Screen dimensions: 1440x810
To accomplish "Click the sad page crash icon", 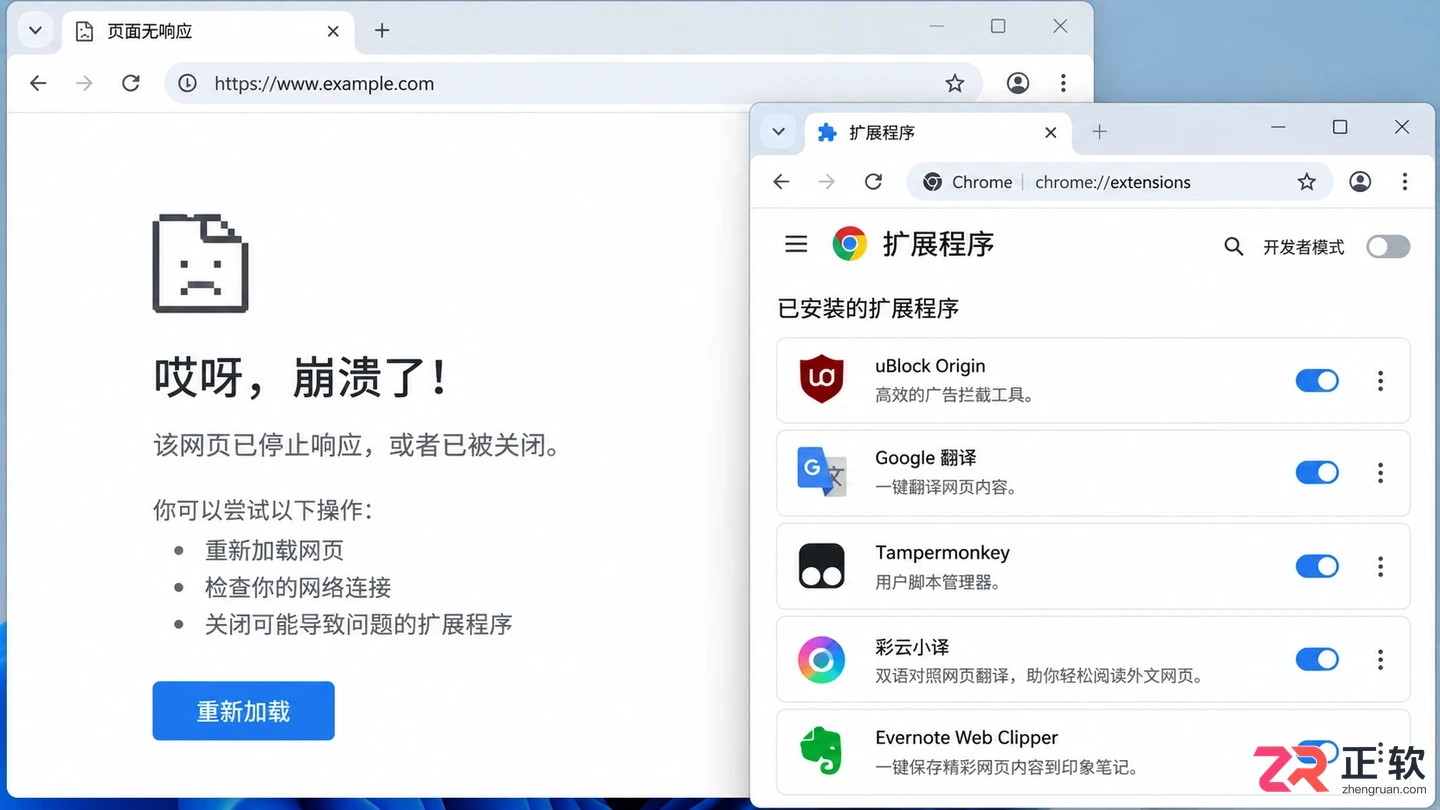I will click(x=200, y=264).
